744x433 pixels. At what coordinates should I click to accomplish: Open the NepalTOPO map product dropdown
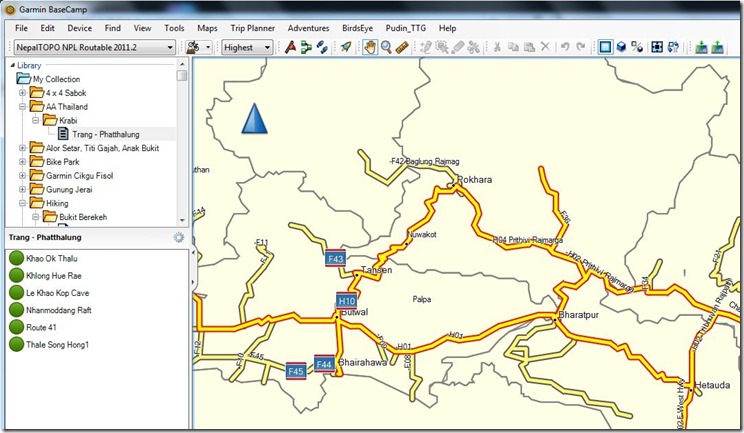94,47
